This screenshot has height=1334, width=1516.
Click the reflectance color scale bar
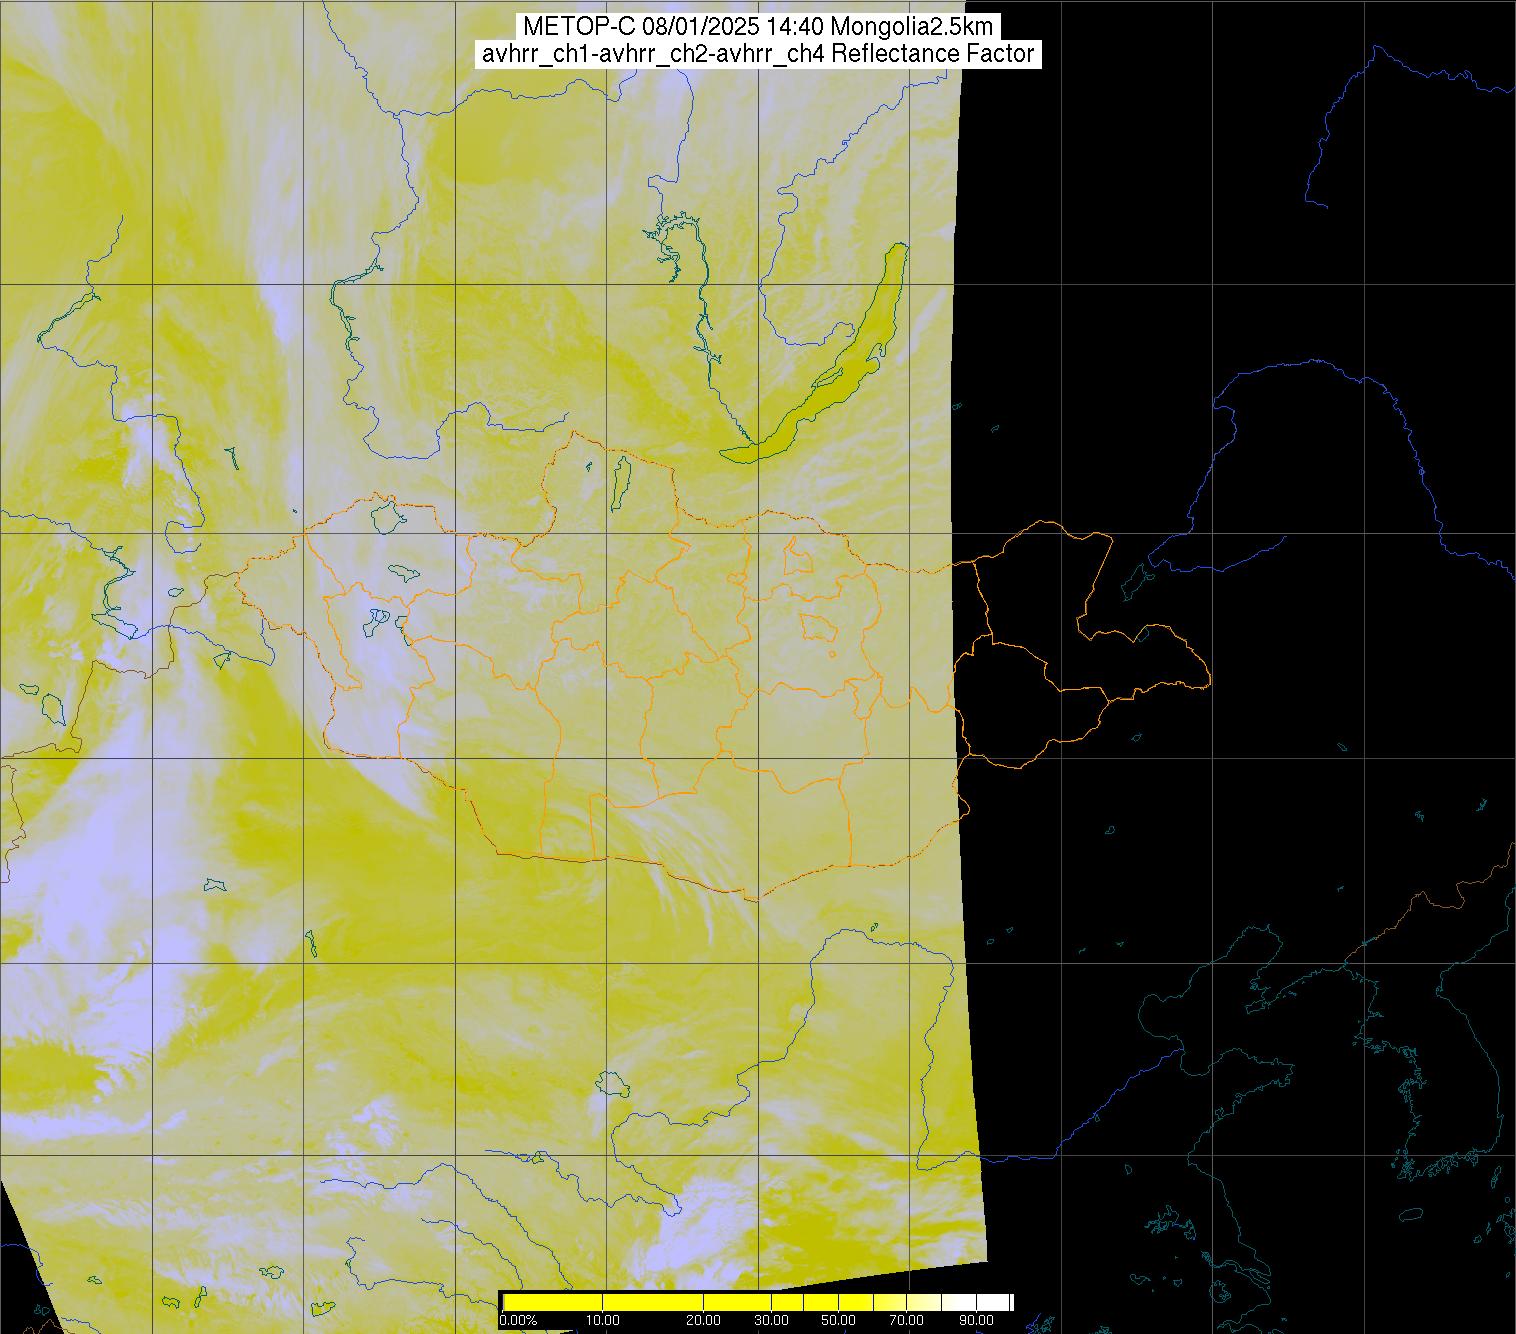pos(757,1302)
